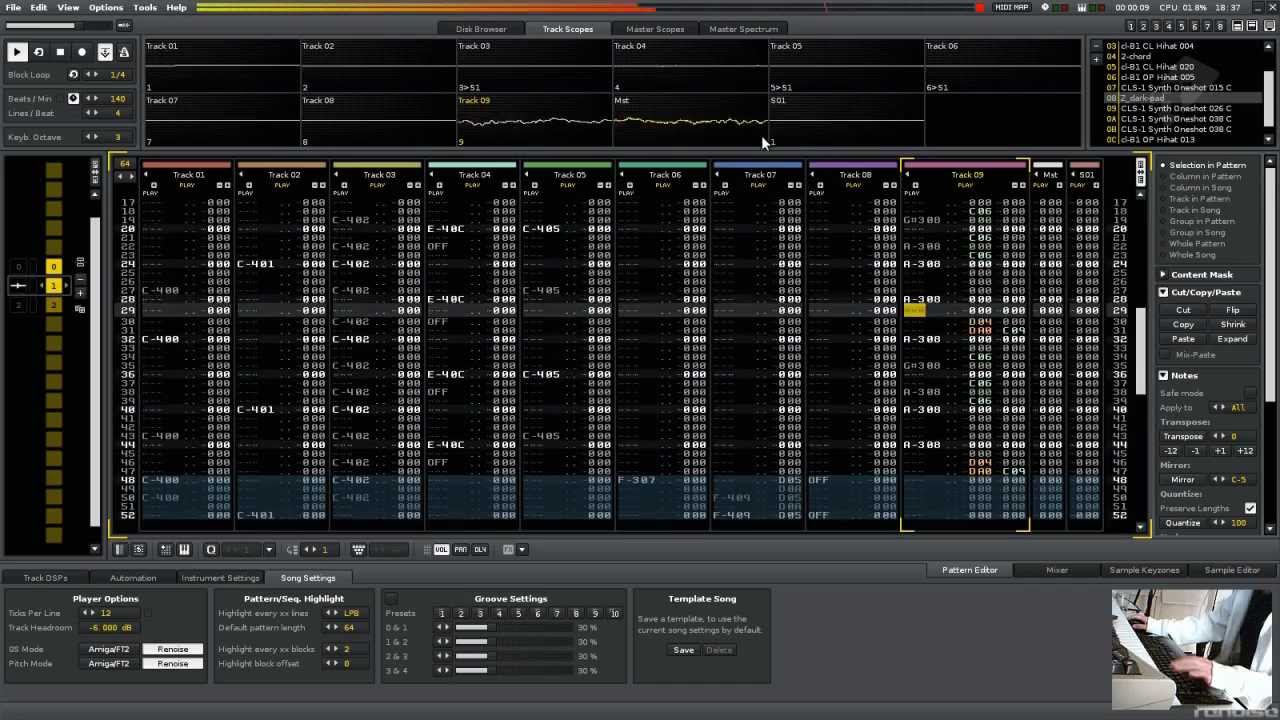Start playback with the Play button

[x=17, y=52]
